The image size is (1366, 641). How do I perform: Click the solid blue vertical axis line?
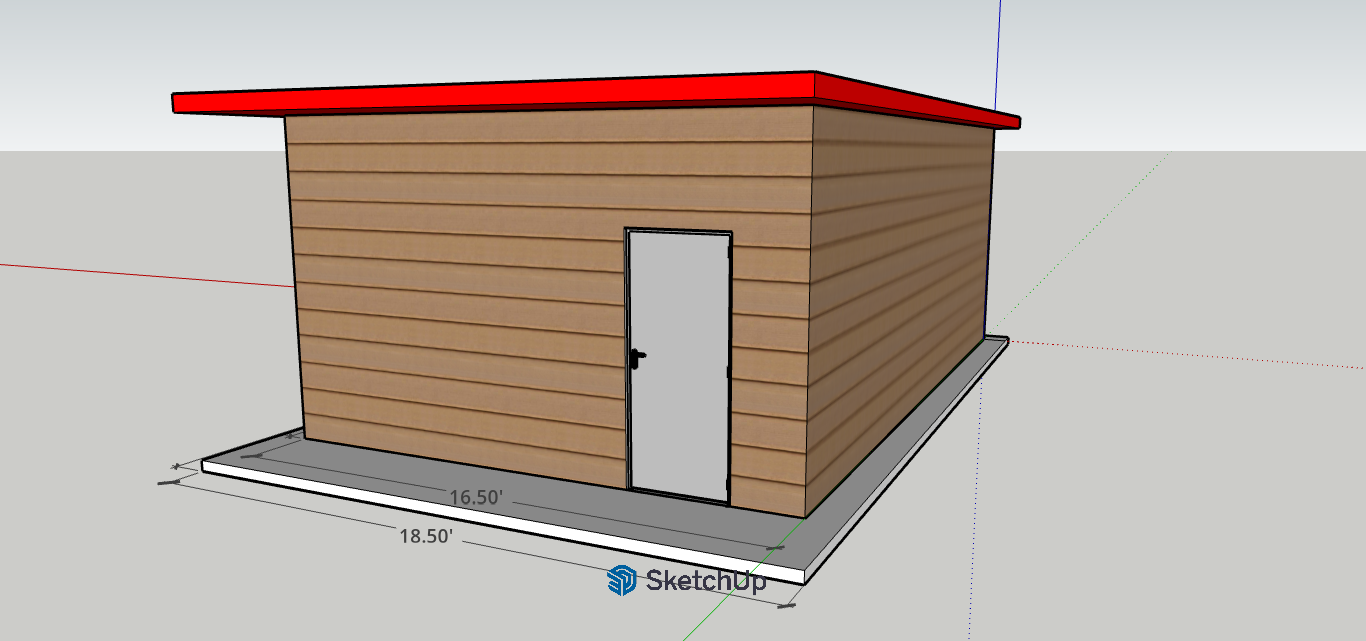(998, 50)
